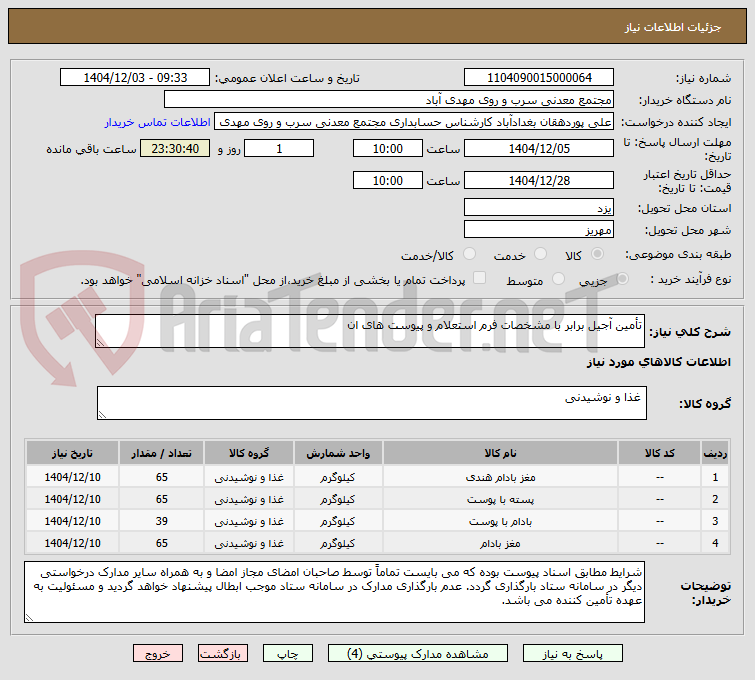Screen dimensions: 755x680
Task: Select the مغز بادام item in row 4
Action: [500, 543]
